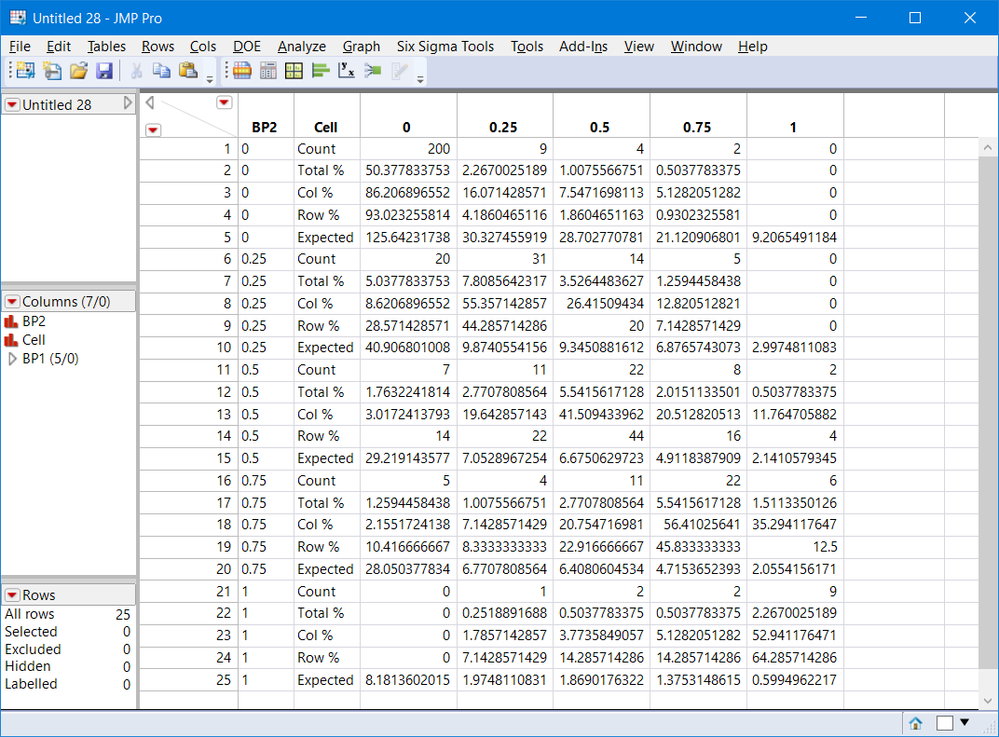Click cell with value 45.833333333
Viewport: 999px width, 737px height.
[x=698, y=547]
